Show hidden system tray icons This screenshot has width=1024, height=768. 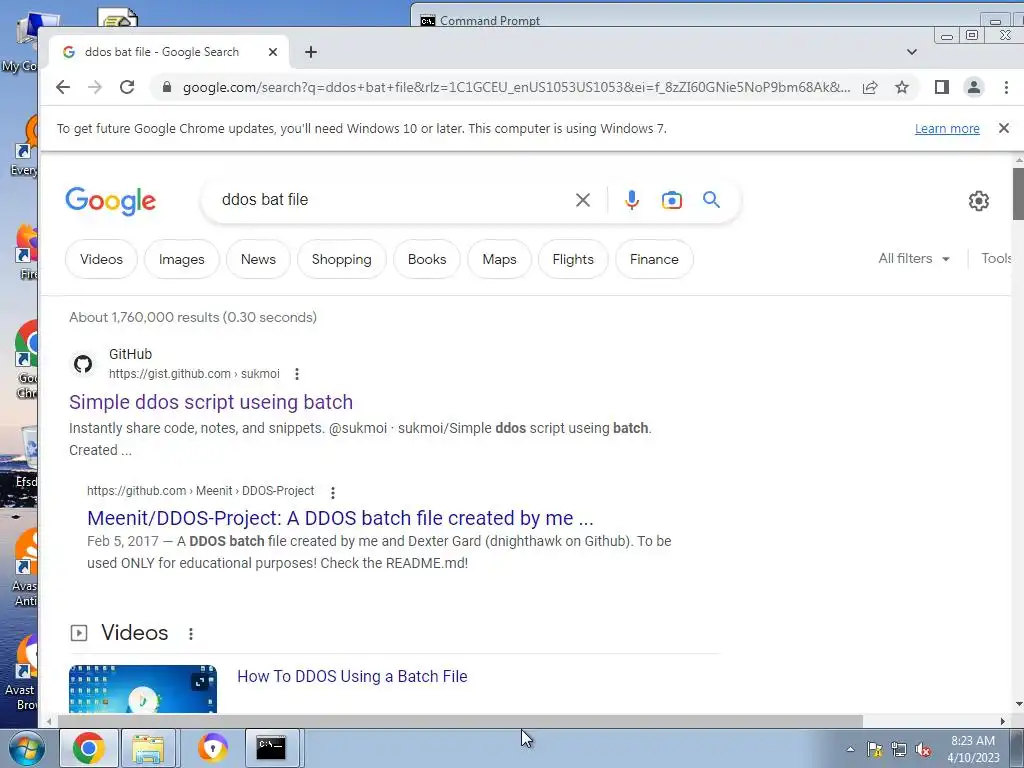click(x=850, y=749)
